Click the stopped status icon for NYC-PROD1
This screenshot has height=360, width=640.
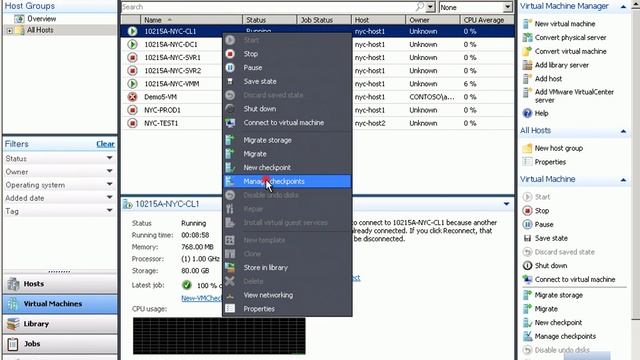tap(132, 110)
